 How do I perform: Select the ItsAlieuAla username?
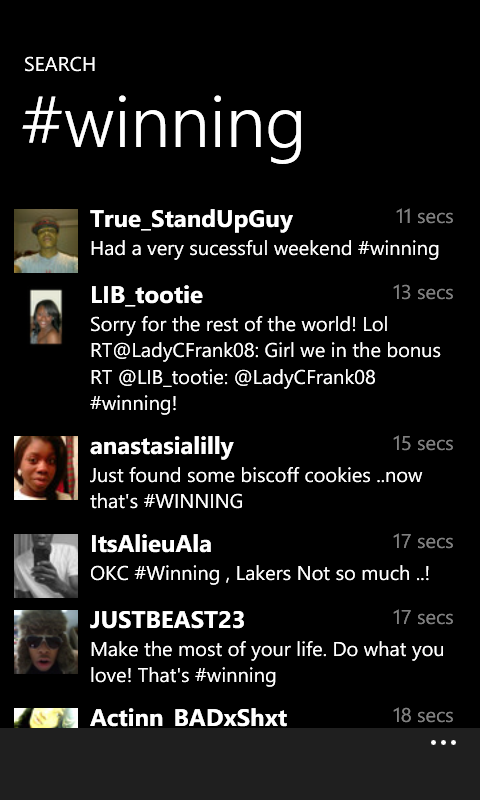point(150,544)
